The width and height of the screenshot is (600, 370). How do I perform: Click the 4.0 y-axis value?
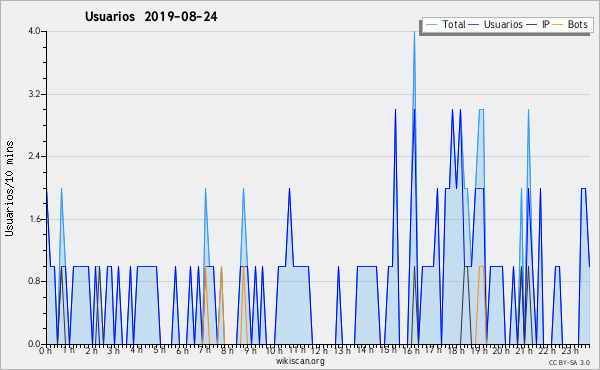point(34,31)
